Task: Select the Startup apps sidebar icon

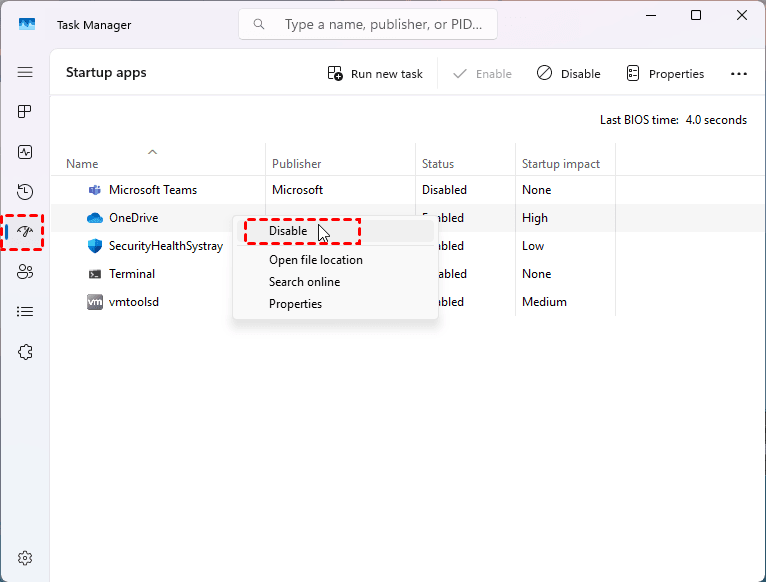Action: (x=25, y=232)
